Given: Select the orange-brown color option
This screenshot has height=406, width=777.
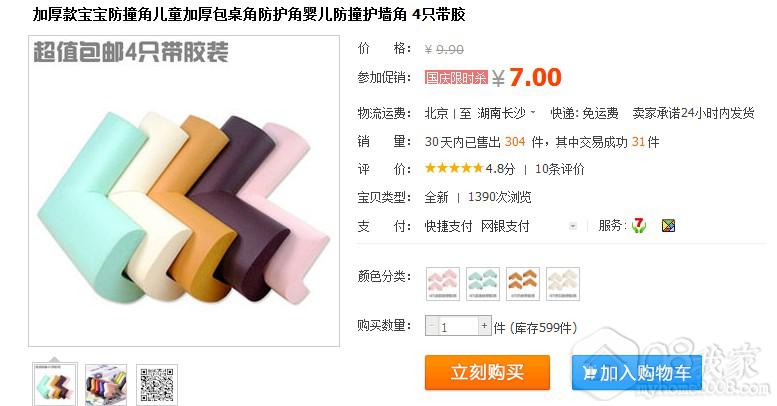Looking at the screenshot, I should pos(523,284).
